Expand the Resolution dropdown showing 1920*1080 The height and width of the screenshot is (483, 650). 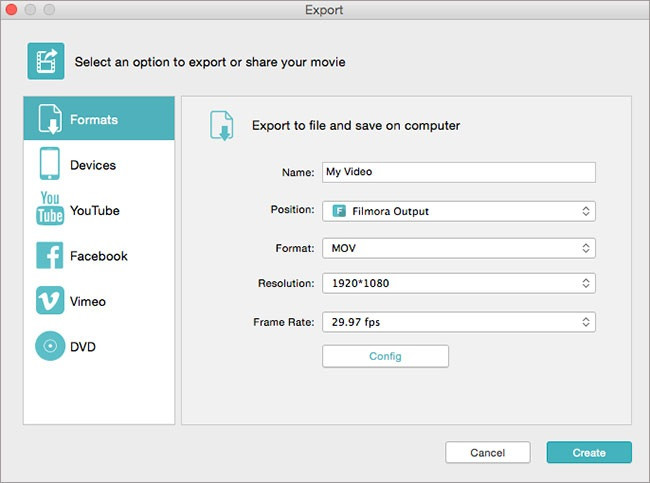(x=458, y=284)
